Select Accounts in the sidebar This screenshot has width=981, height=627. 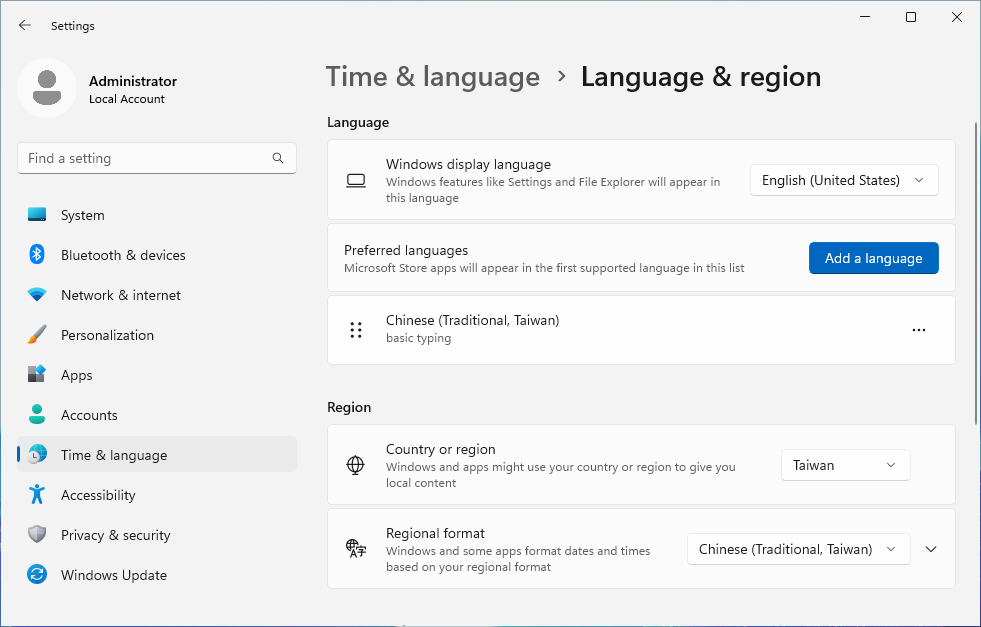[156, 415]
